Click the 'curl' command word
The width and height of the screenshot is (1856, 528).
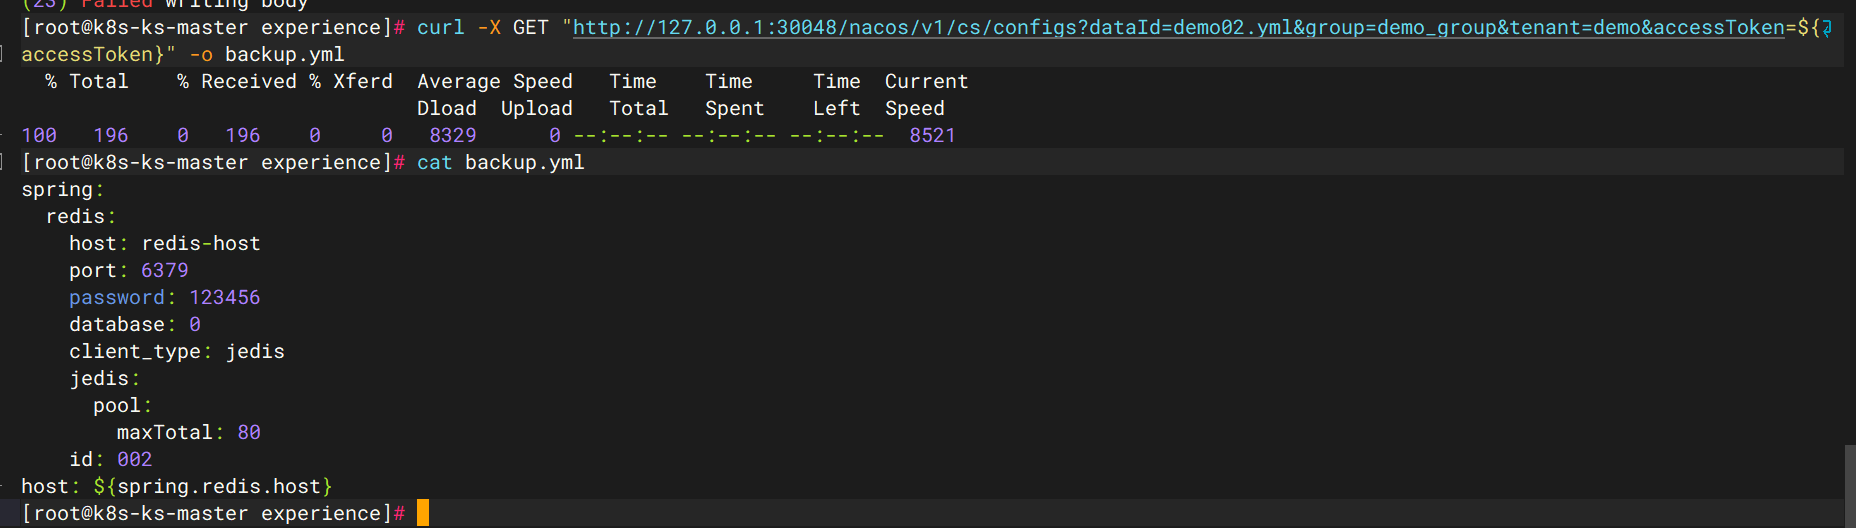pyautogui.click(x=441, y=28)
